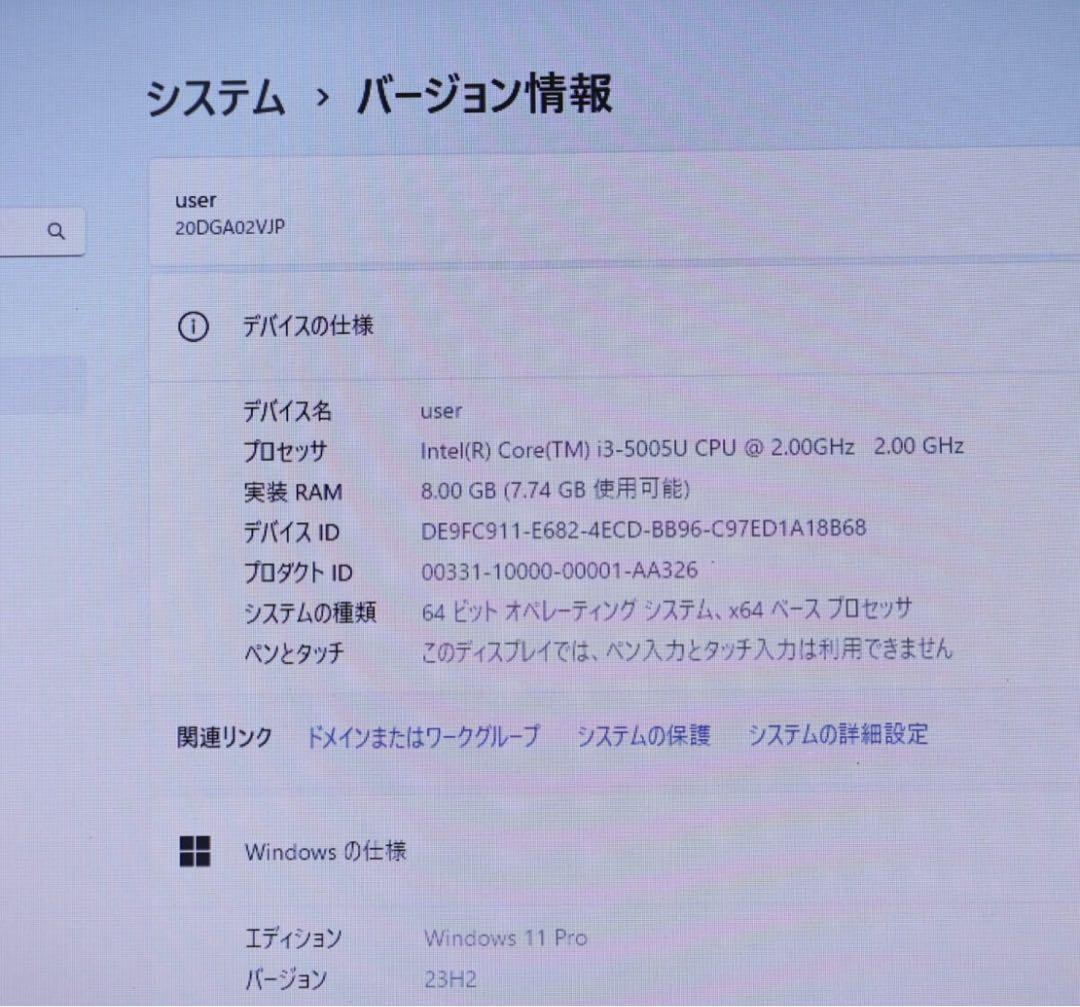
Task: Click the ペンとタッチ label
Action: 294,652
